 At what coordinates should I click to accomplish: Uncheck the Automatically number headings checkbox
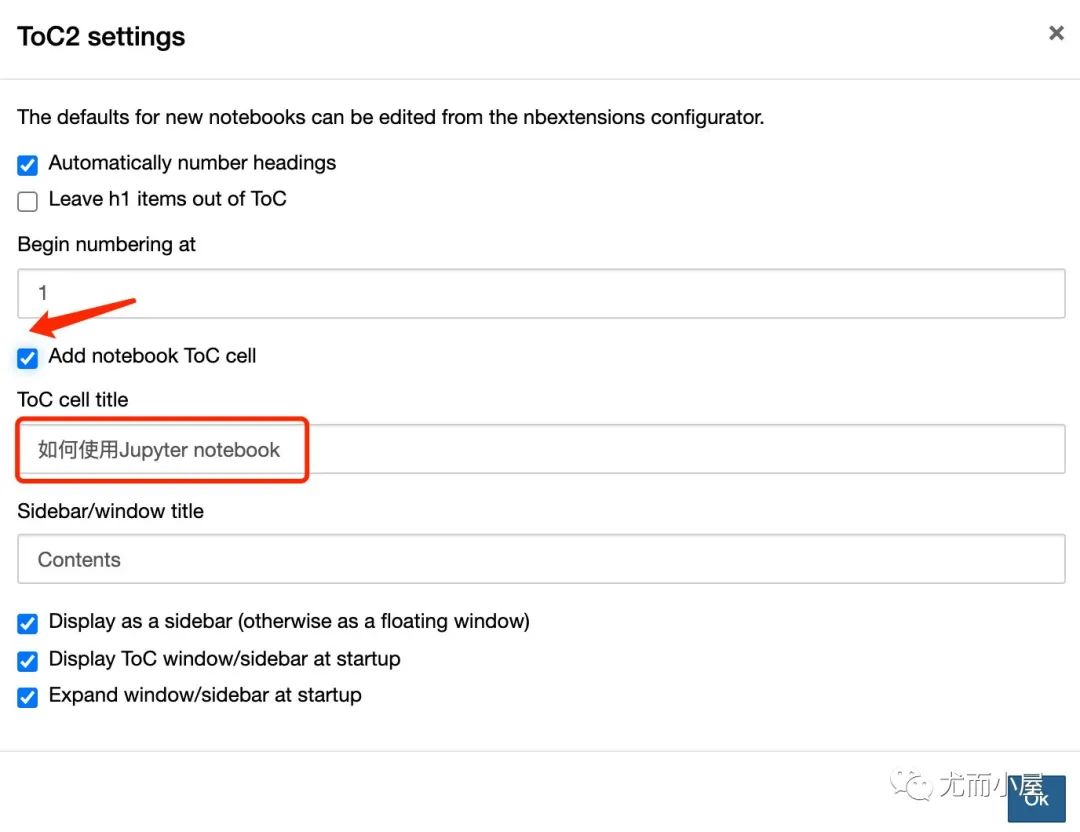click(x=28, y=165)
